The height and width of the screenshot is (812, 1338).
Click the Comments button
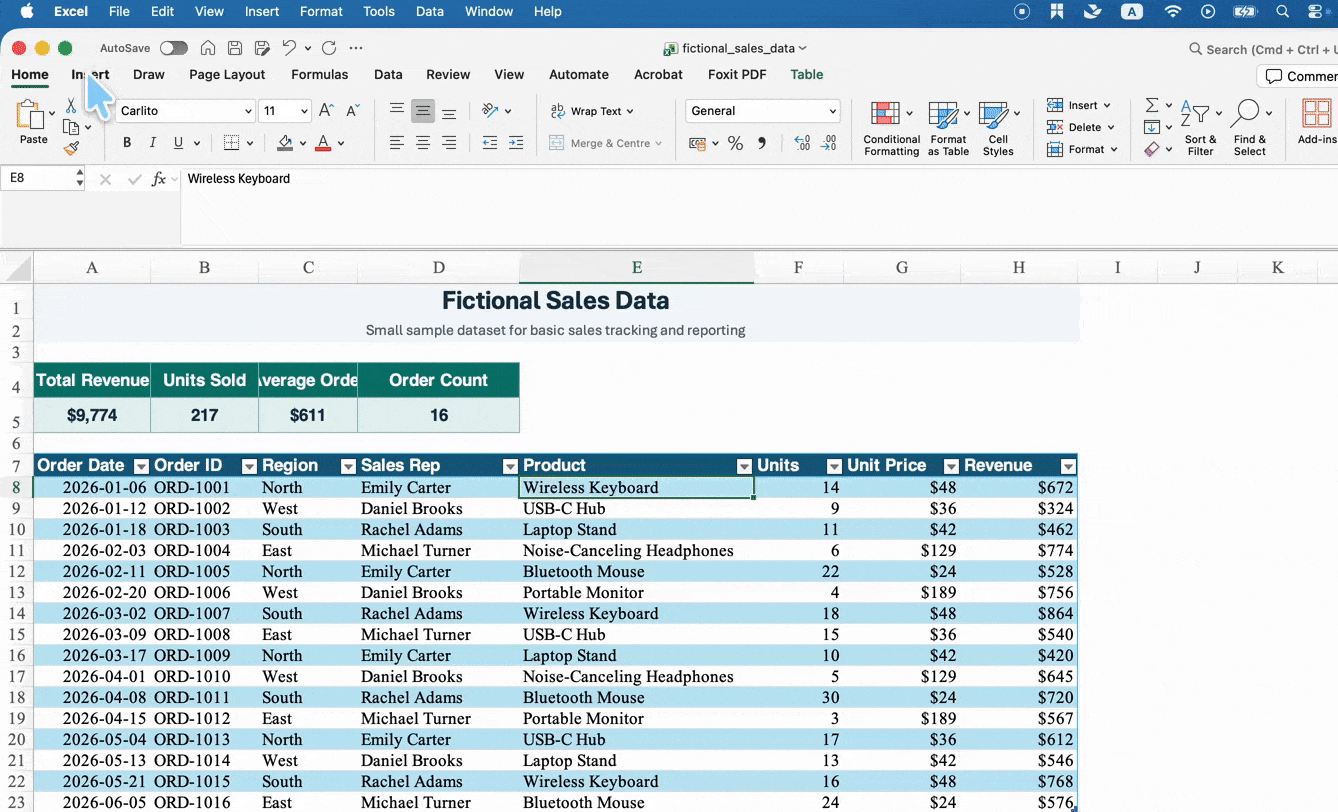click(x=1298, y=76)
